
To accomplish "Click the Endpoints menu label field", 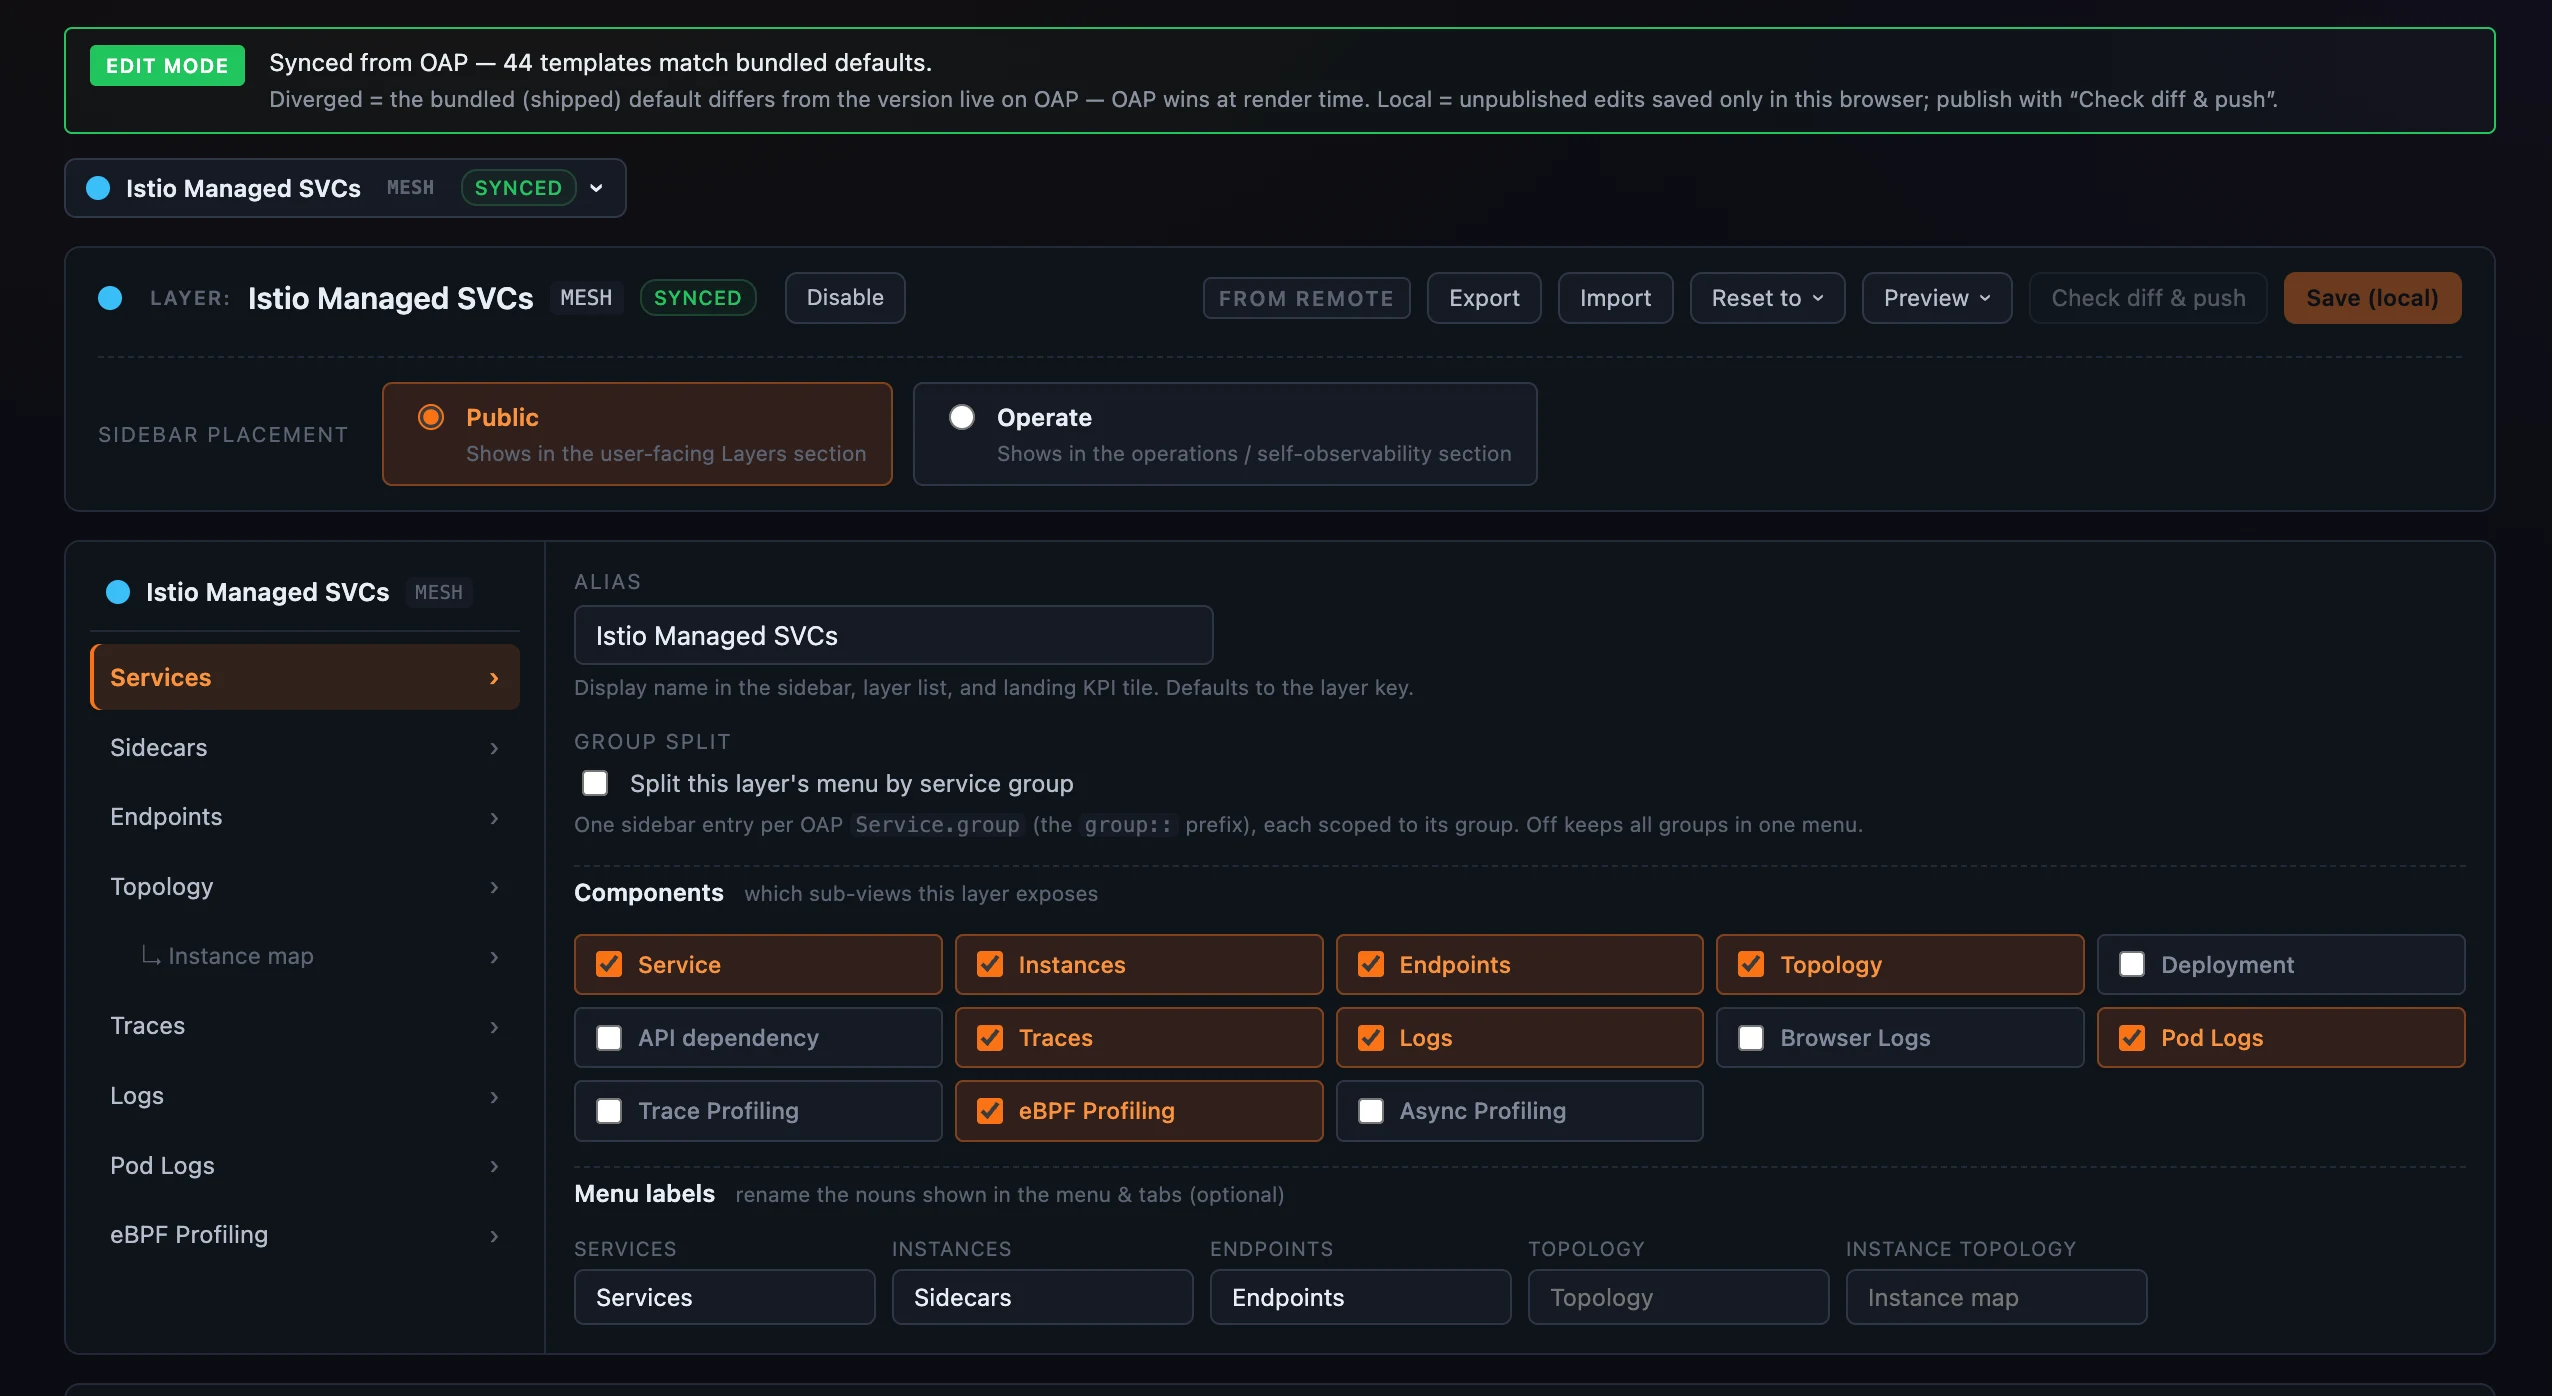I will [1360, 1297].
